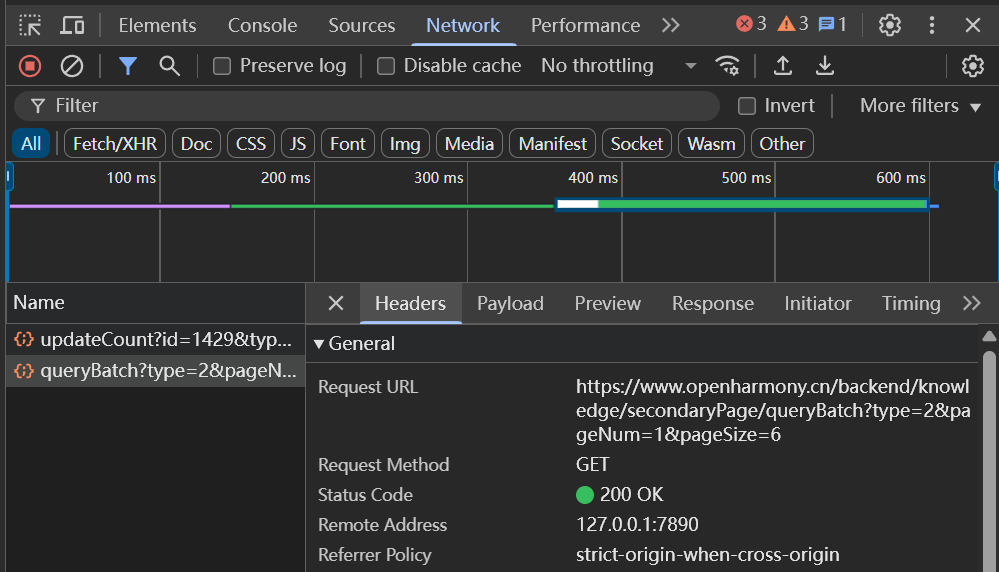
Task: Clear the network log
Action: 72,66
